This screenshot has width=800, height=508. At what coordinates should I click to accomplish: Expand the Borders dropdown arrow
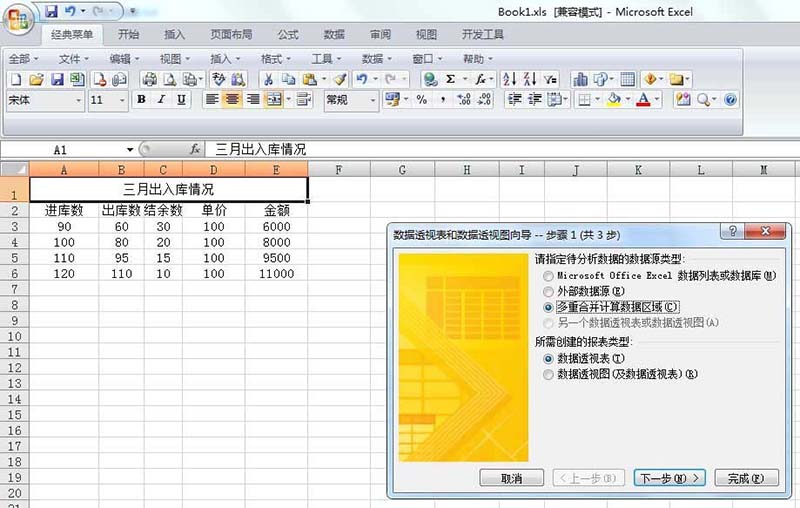coord(597,99)
